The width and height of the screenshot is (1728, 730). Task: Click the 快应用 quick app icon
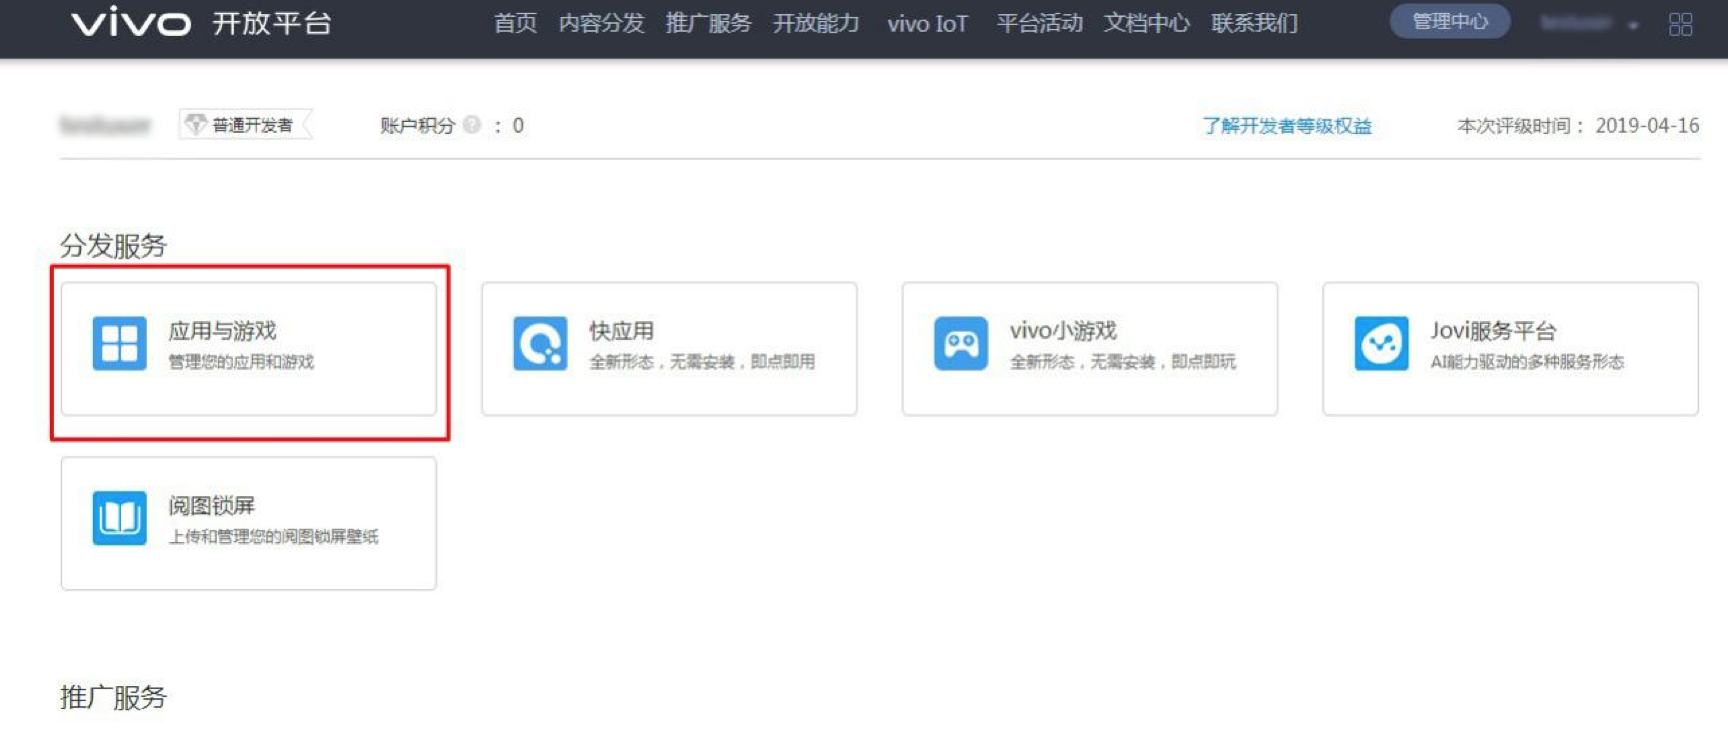540,343
